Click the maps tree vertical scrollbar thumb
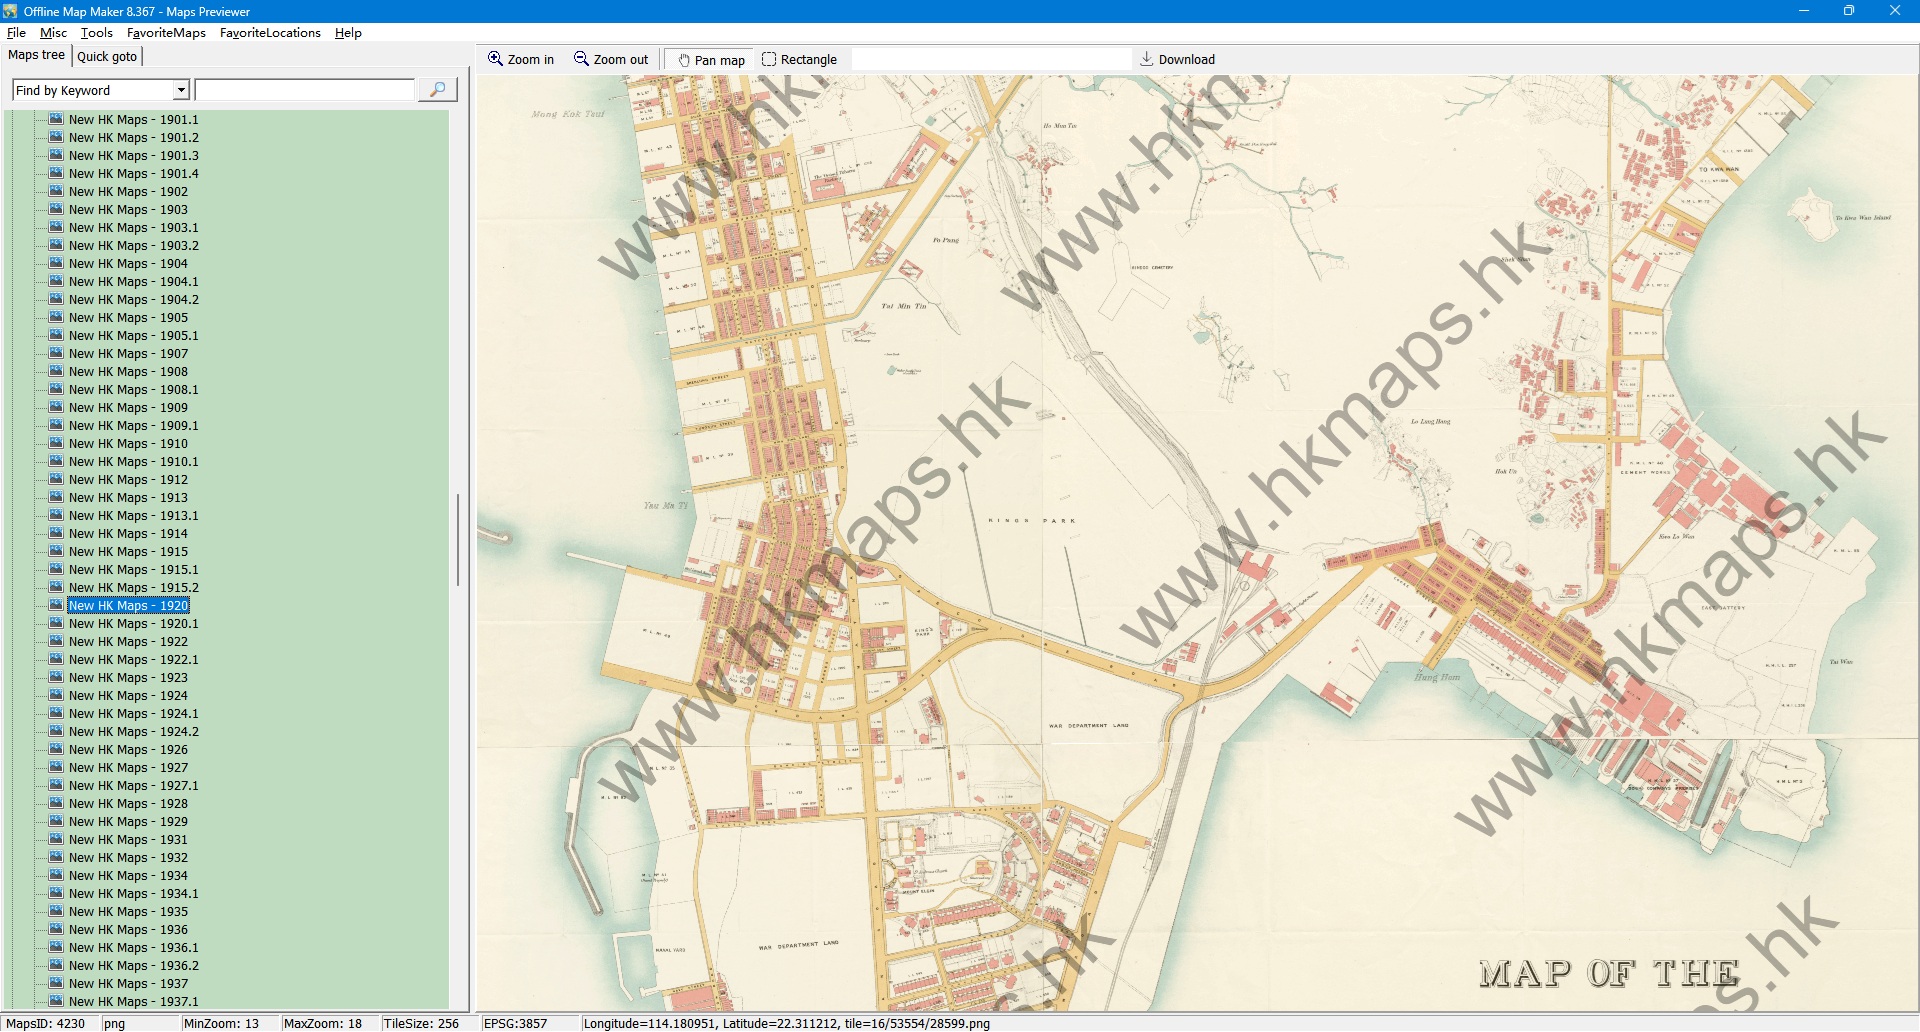 458,540
